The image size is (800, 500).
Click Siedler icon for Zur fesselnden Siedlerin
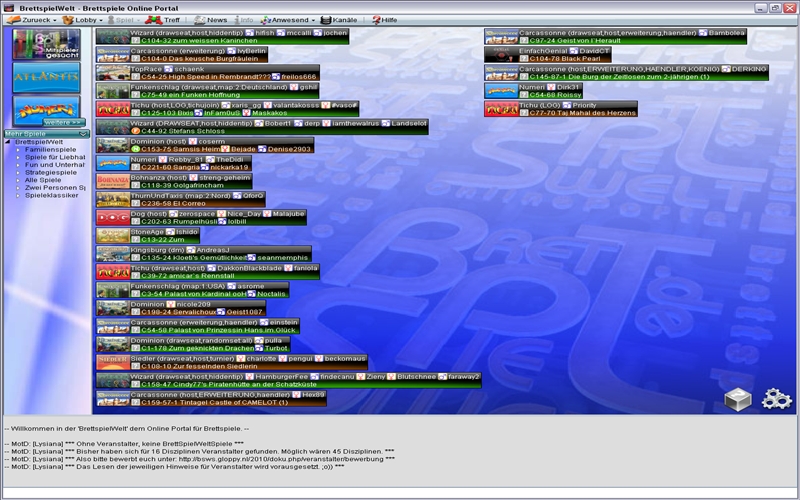pos(113,363)
